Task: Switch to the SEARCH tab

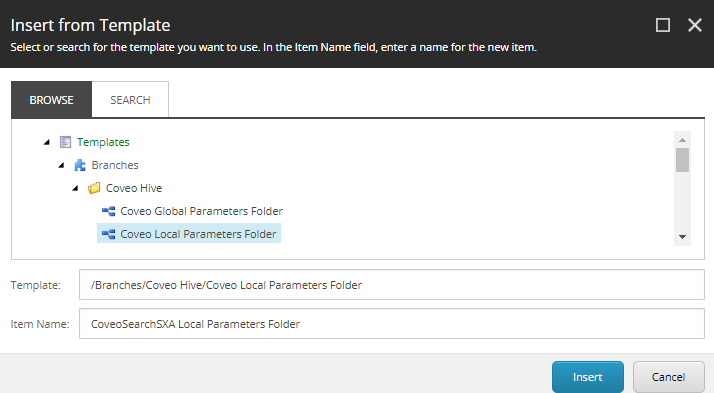Action: point(130,100)
